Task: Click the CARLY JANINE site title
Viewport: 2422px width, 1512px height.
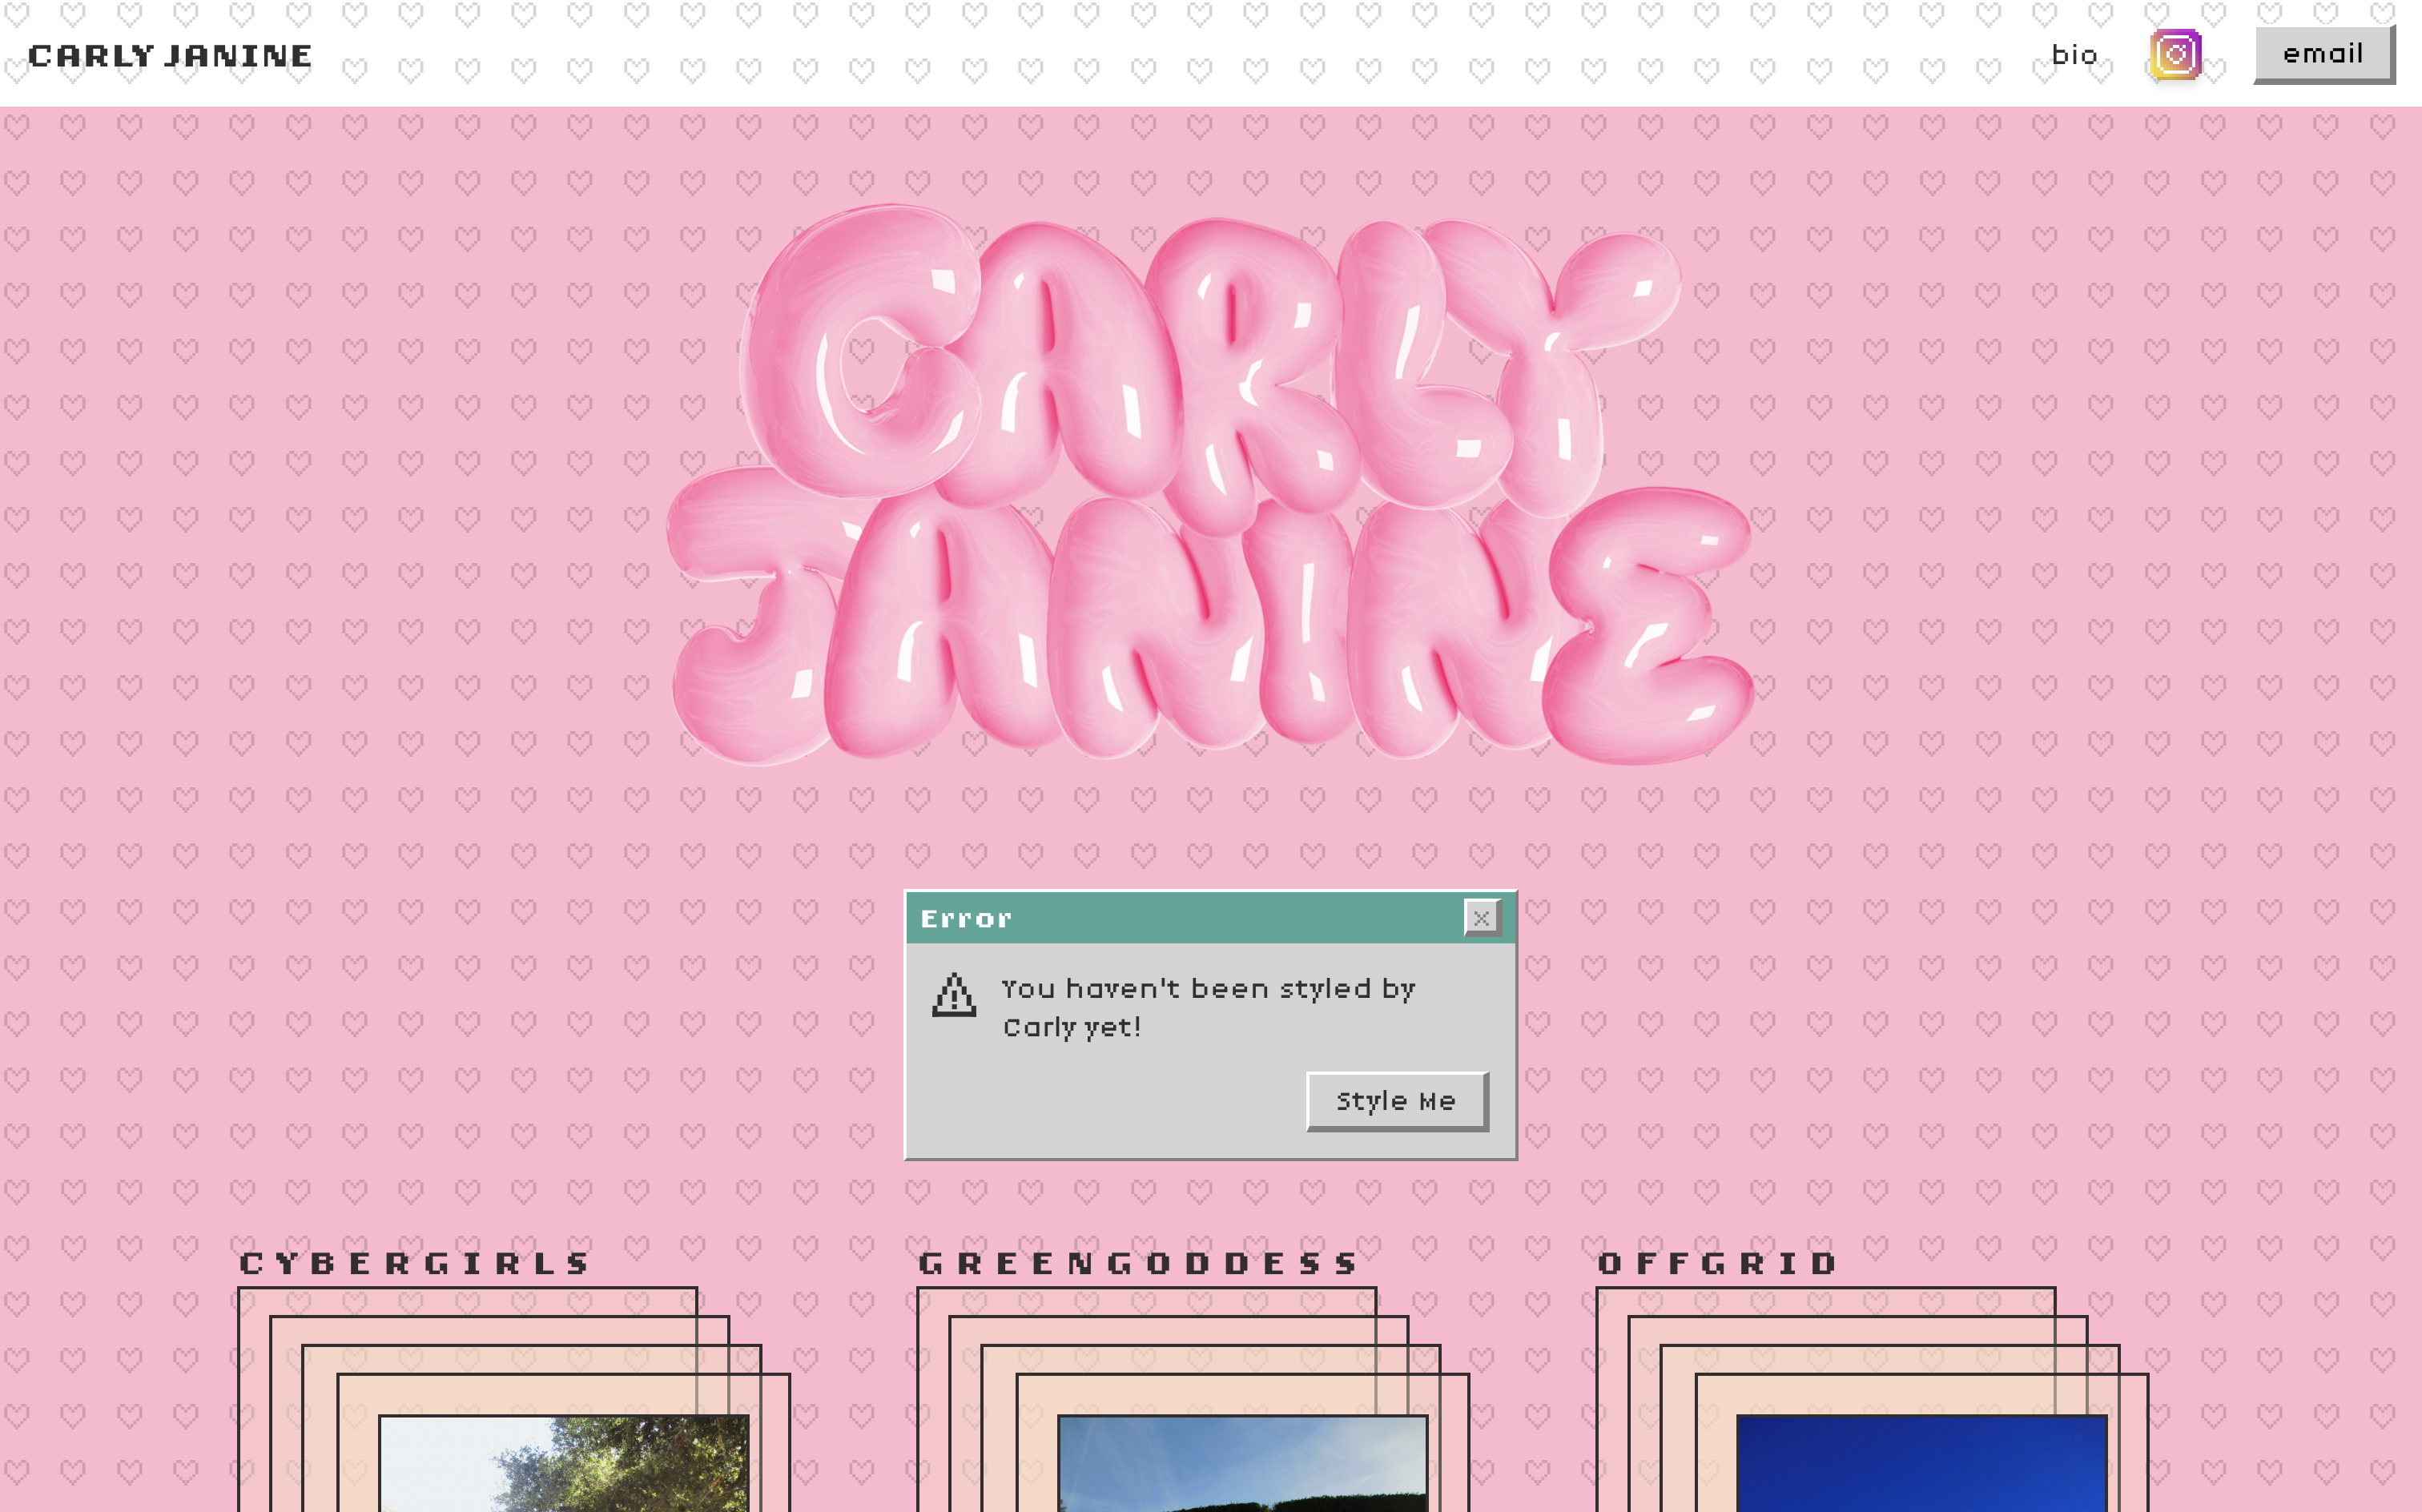Action: (x=170, y=56)
